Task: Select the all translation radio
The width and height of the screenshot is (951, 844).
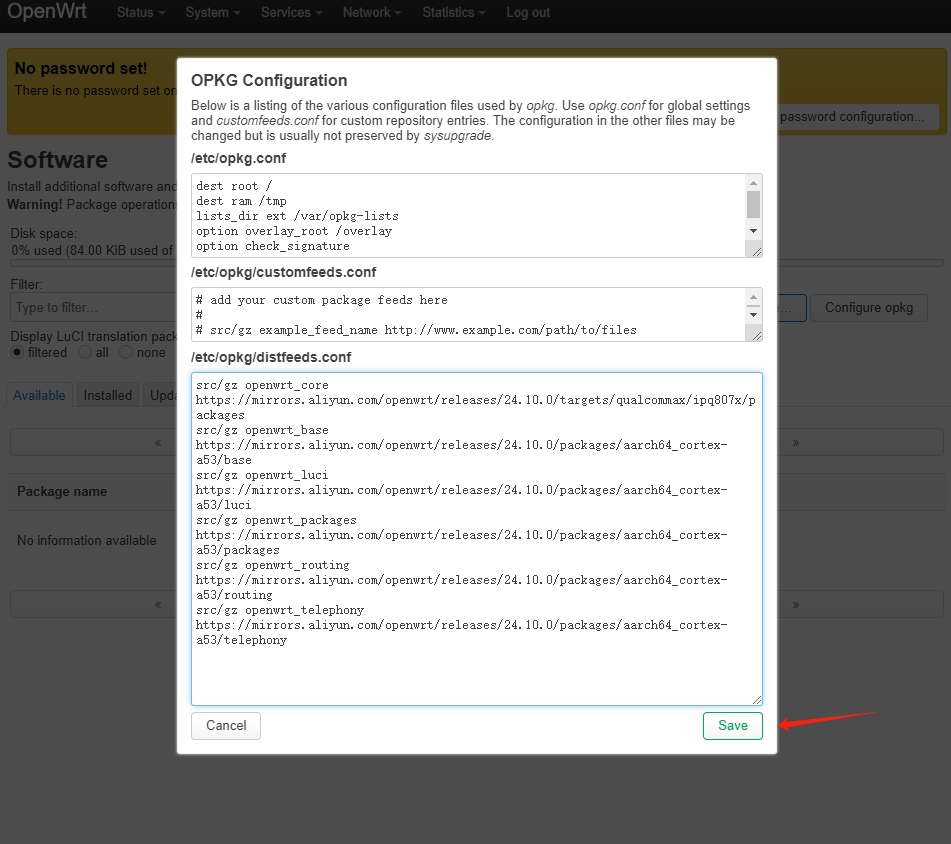Action: [x=85, y=352]
